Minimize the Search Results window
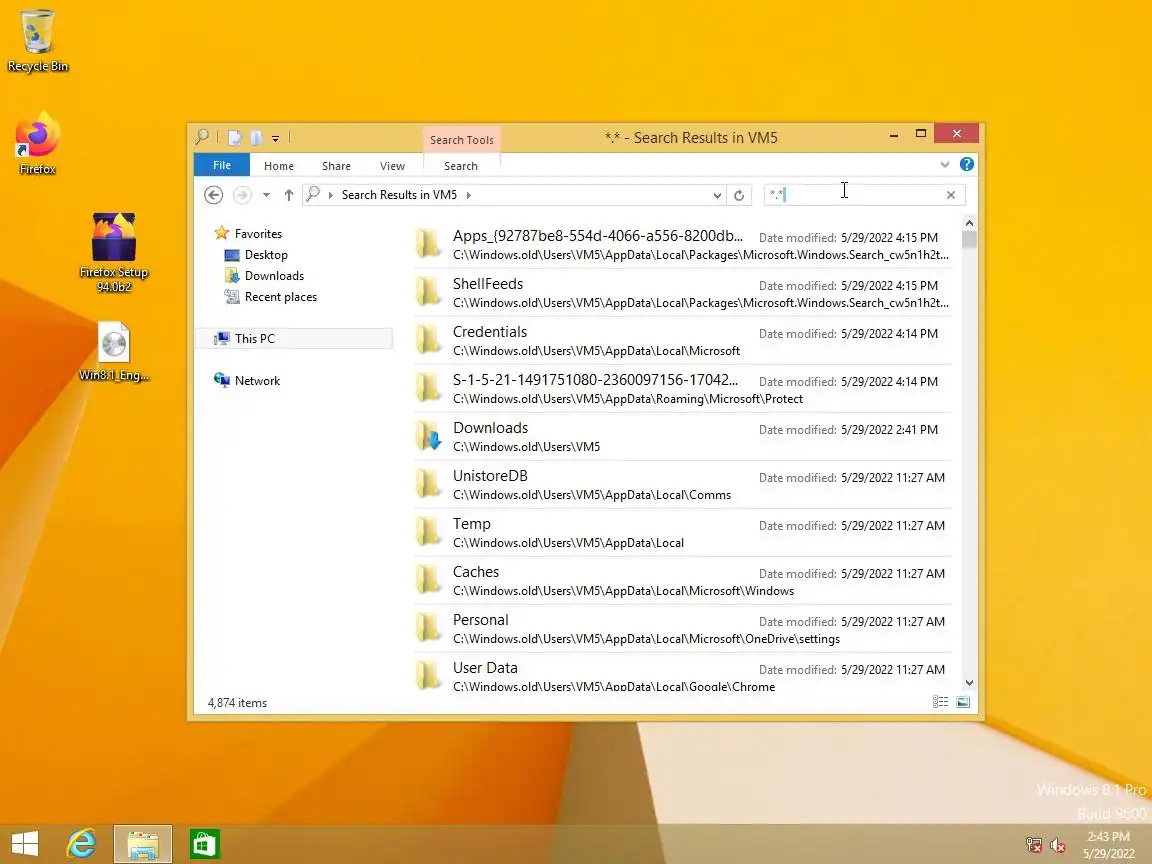The image size is (1152, 864). pyautogui.click(x=893, y=134)
